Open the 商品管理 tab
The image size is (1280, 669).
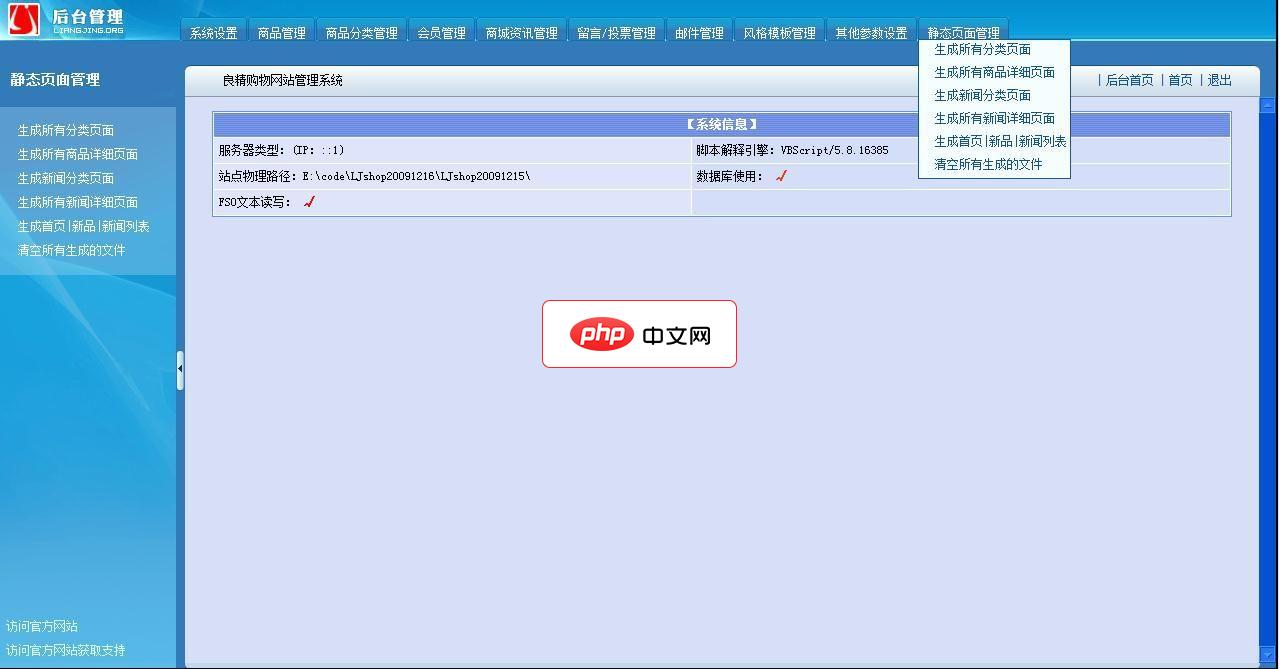point(281,31)
